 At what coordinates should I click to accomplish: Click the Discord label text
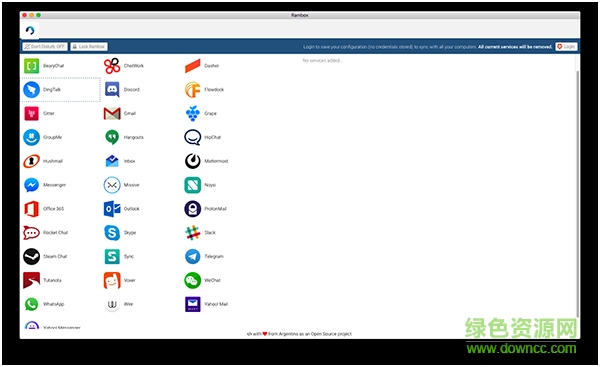132,90
